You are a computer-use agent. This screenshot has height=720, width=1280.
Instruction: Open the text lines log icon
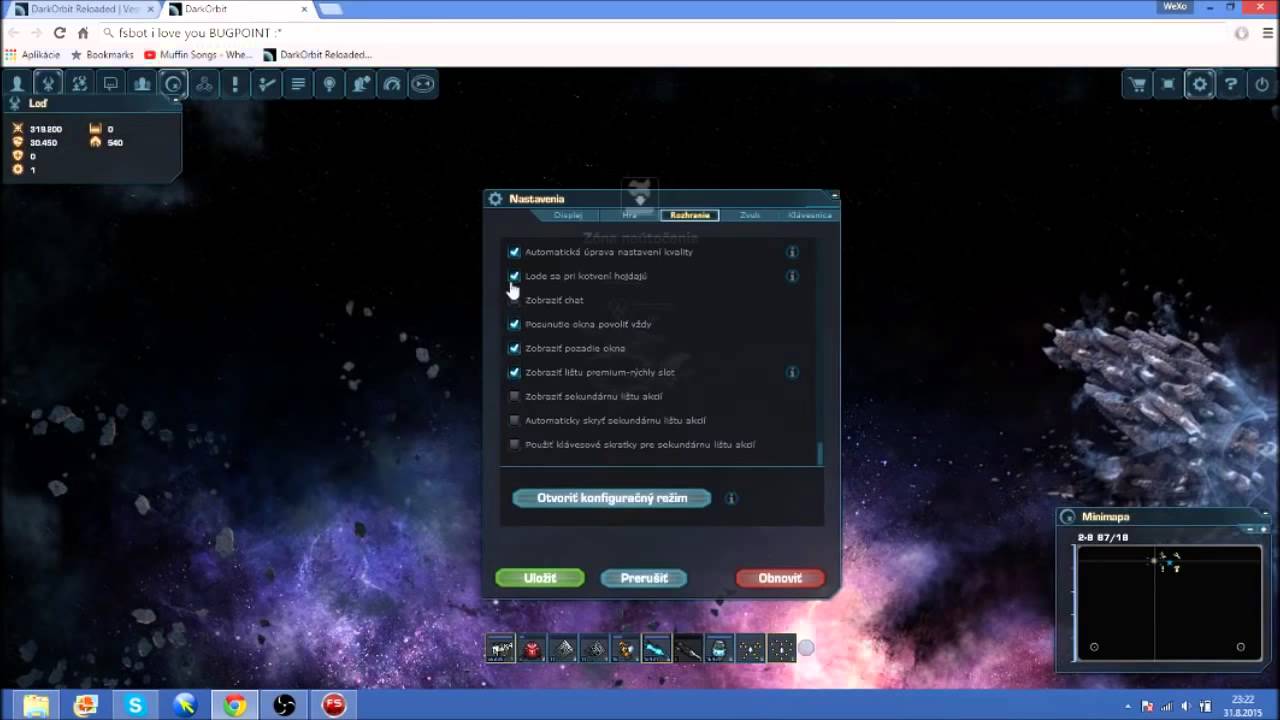point(298,85)
